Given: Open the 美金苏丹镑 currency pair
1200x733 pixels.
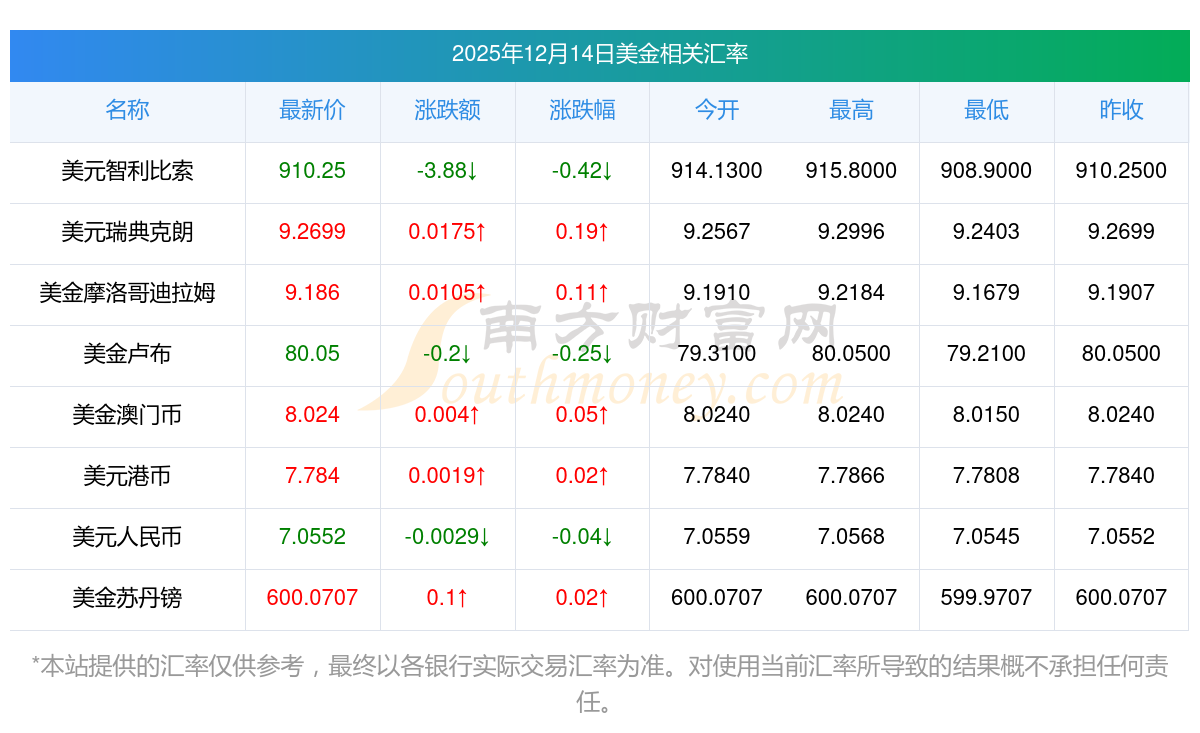Looking at the screenshot, I should pyautogui.click(x=127, y=598).
